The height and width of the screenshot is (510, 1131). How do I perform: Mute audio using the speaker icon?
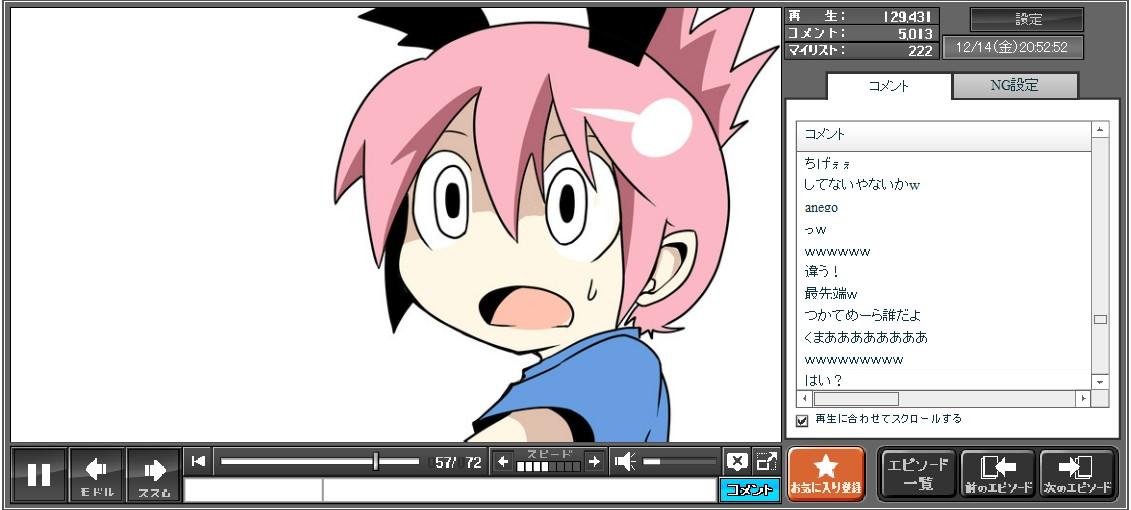pos(625,461)
